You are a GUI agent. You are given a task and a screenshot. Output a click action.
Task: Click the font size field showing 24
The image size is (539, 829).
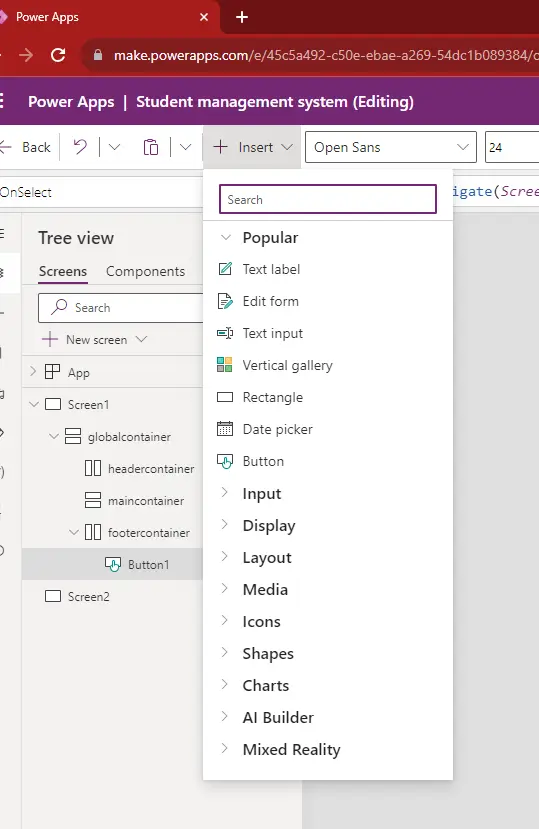point(511,147)
